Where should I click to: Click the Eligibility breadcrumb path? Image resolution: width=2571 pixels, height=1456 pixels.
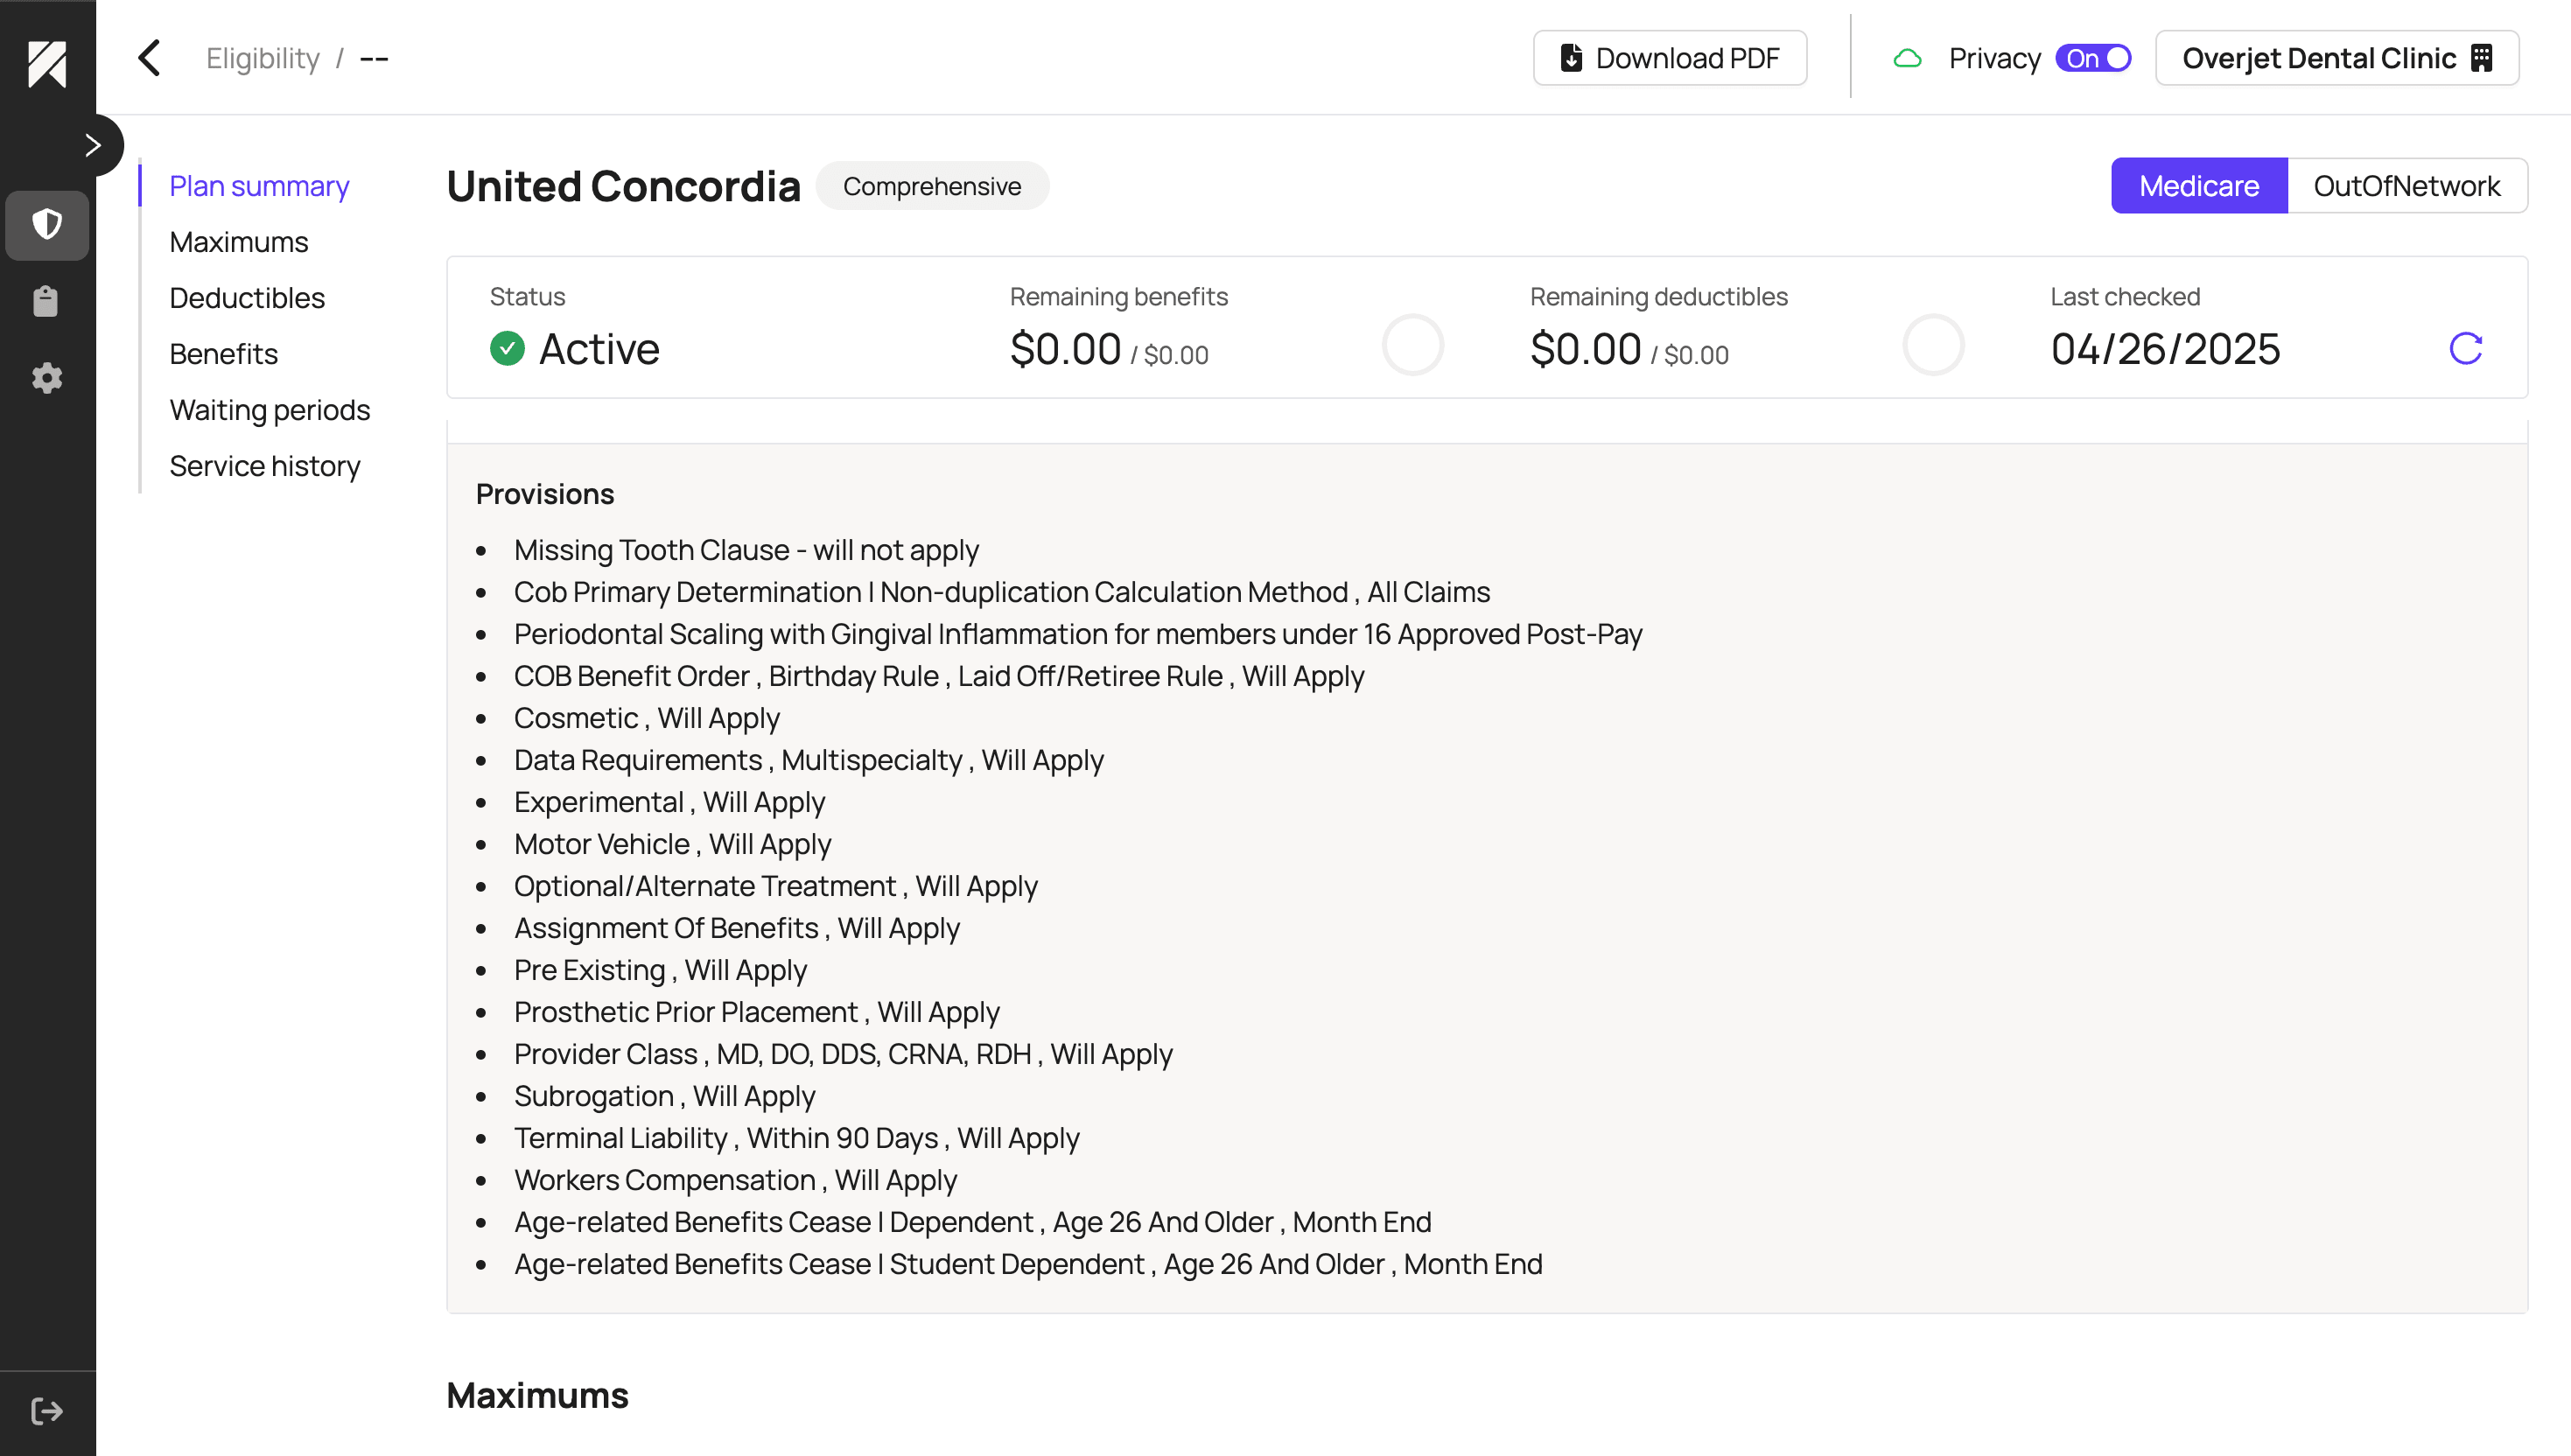261,57
